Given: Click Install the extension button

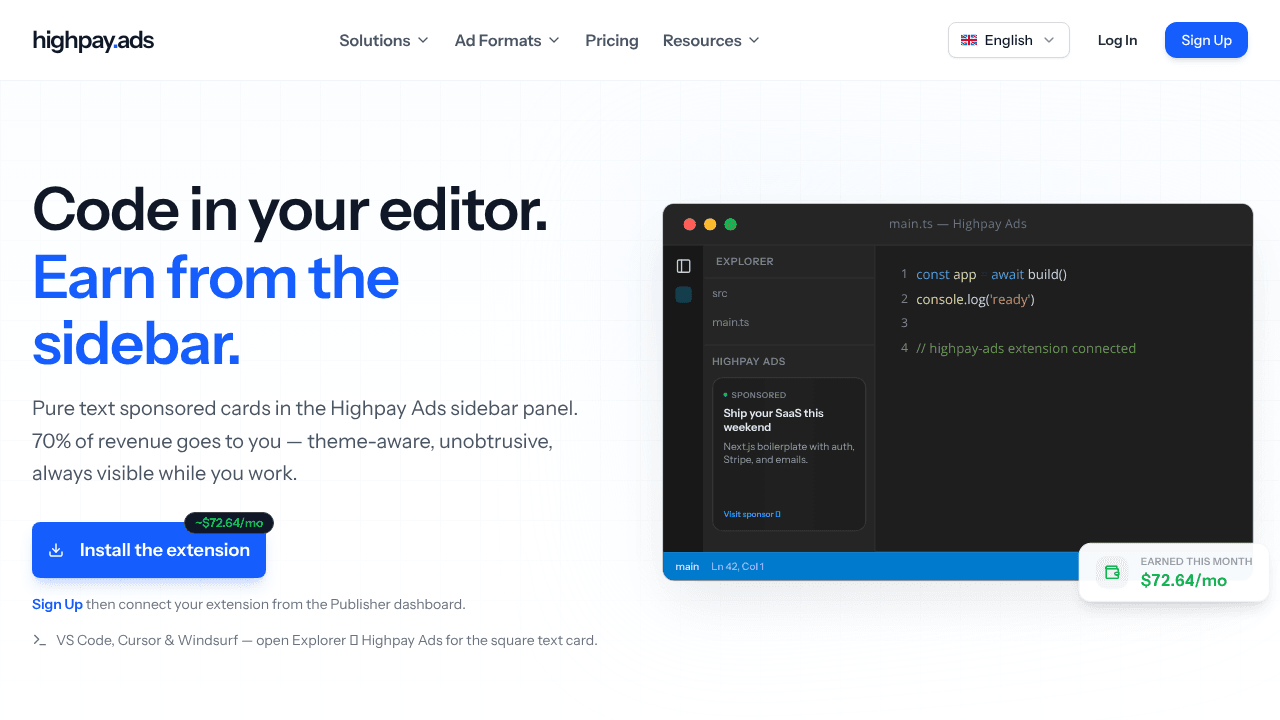Looking at the screenshot, I should [x=149, y=550].
